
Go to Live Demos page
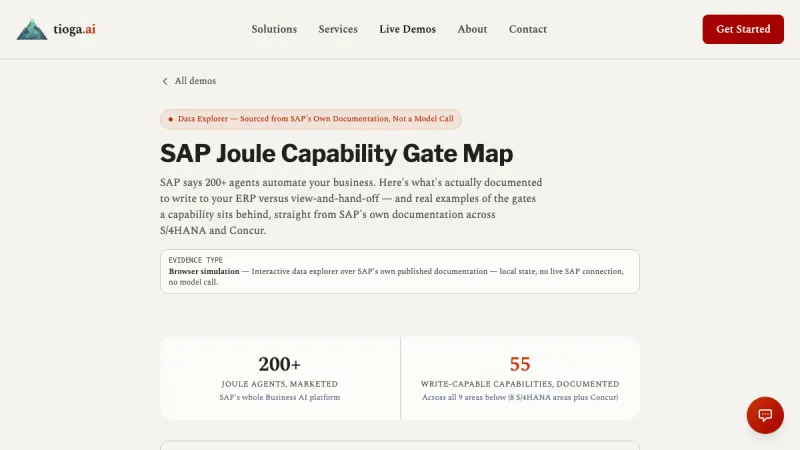[407, 29]
